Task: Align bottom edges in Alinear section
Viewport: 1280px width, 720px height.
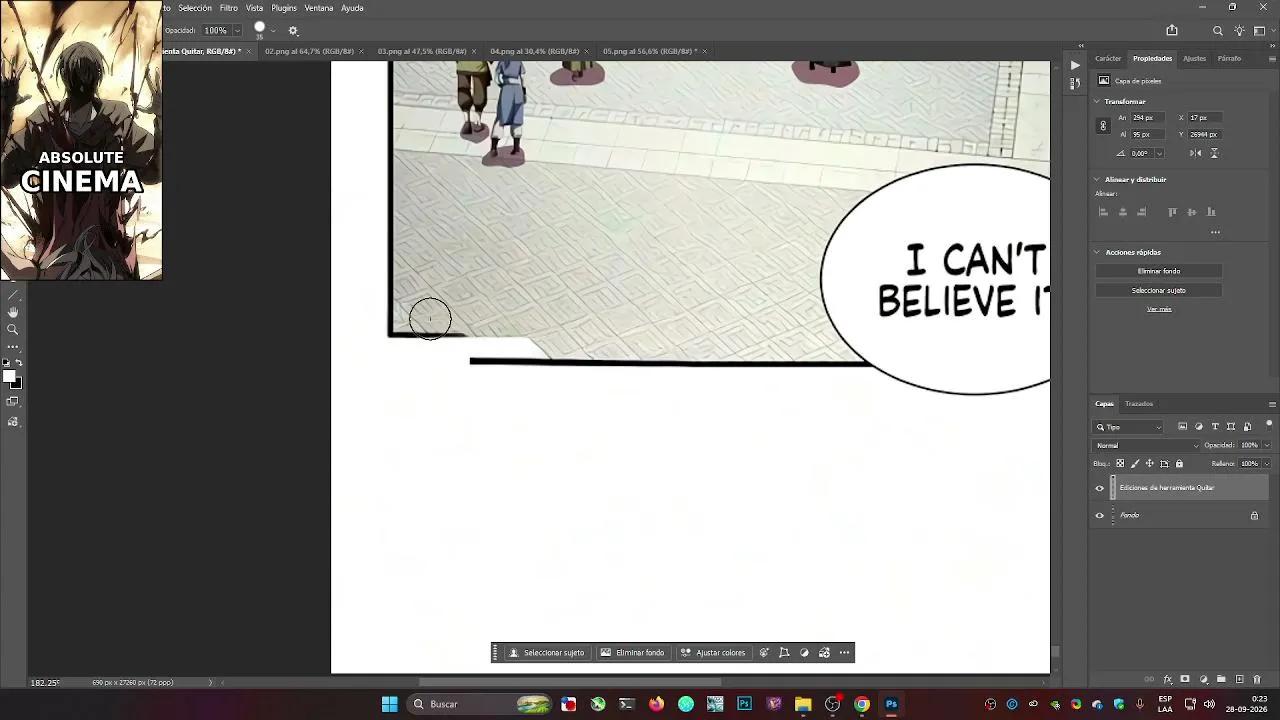Action: pos(1211,212)
